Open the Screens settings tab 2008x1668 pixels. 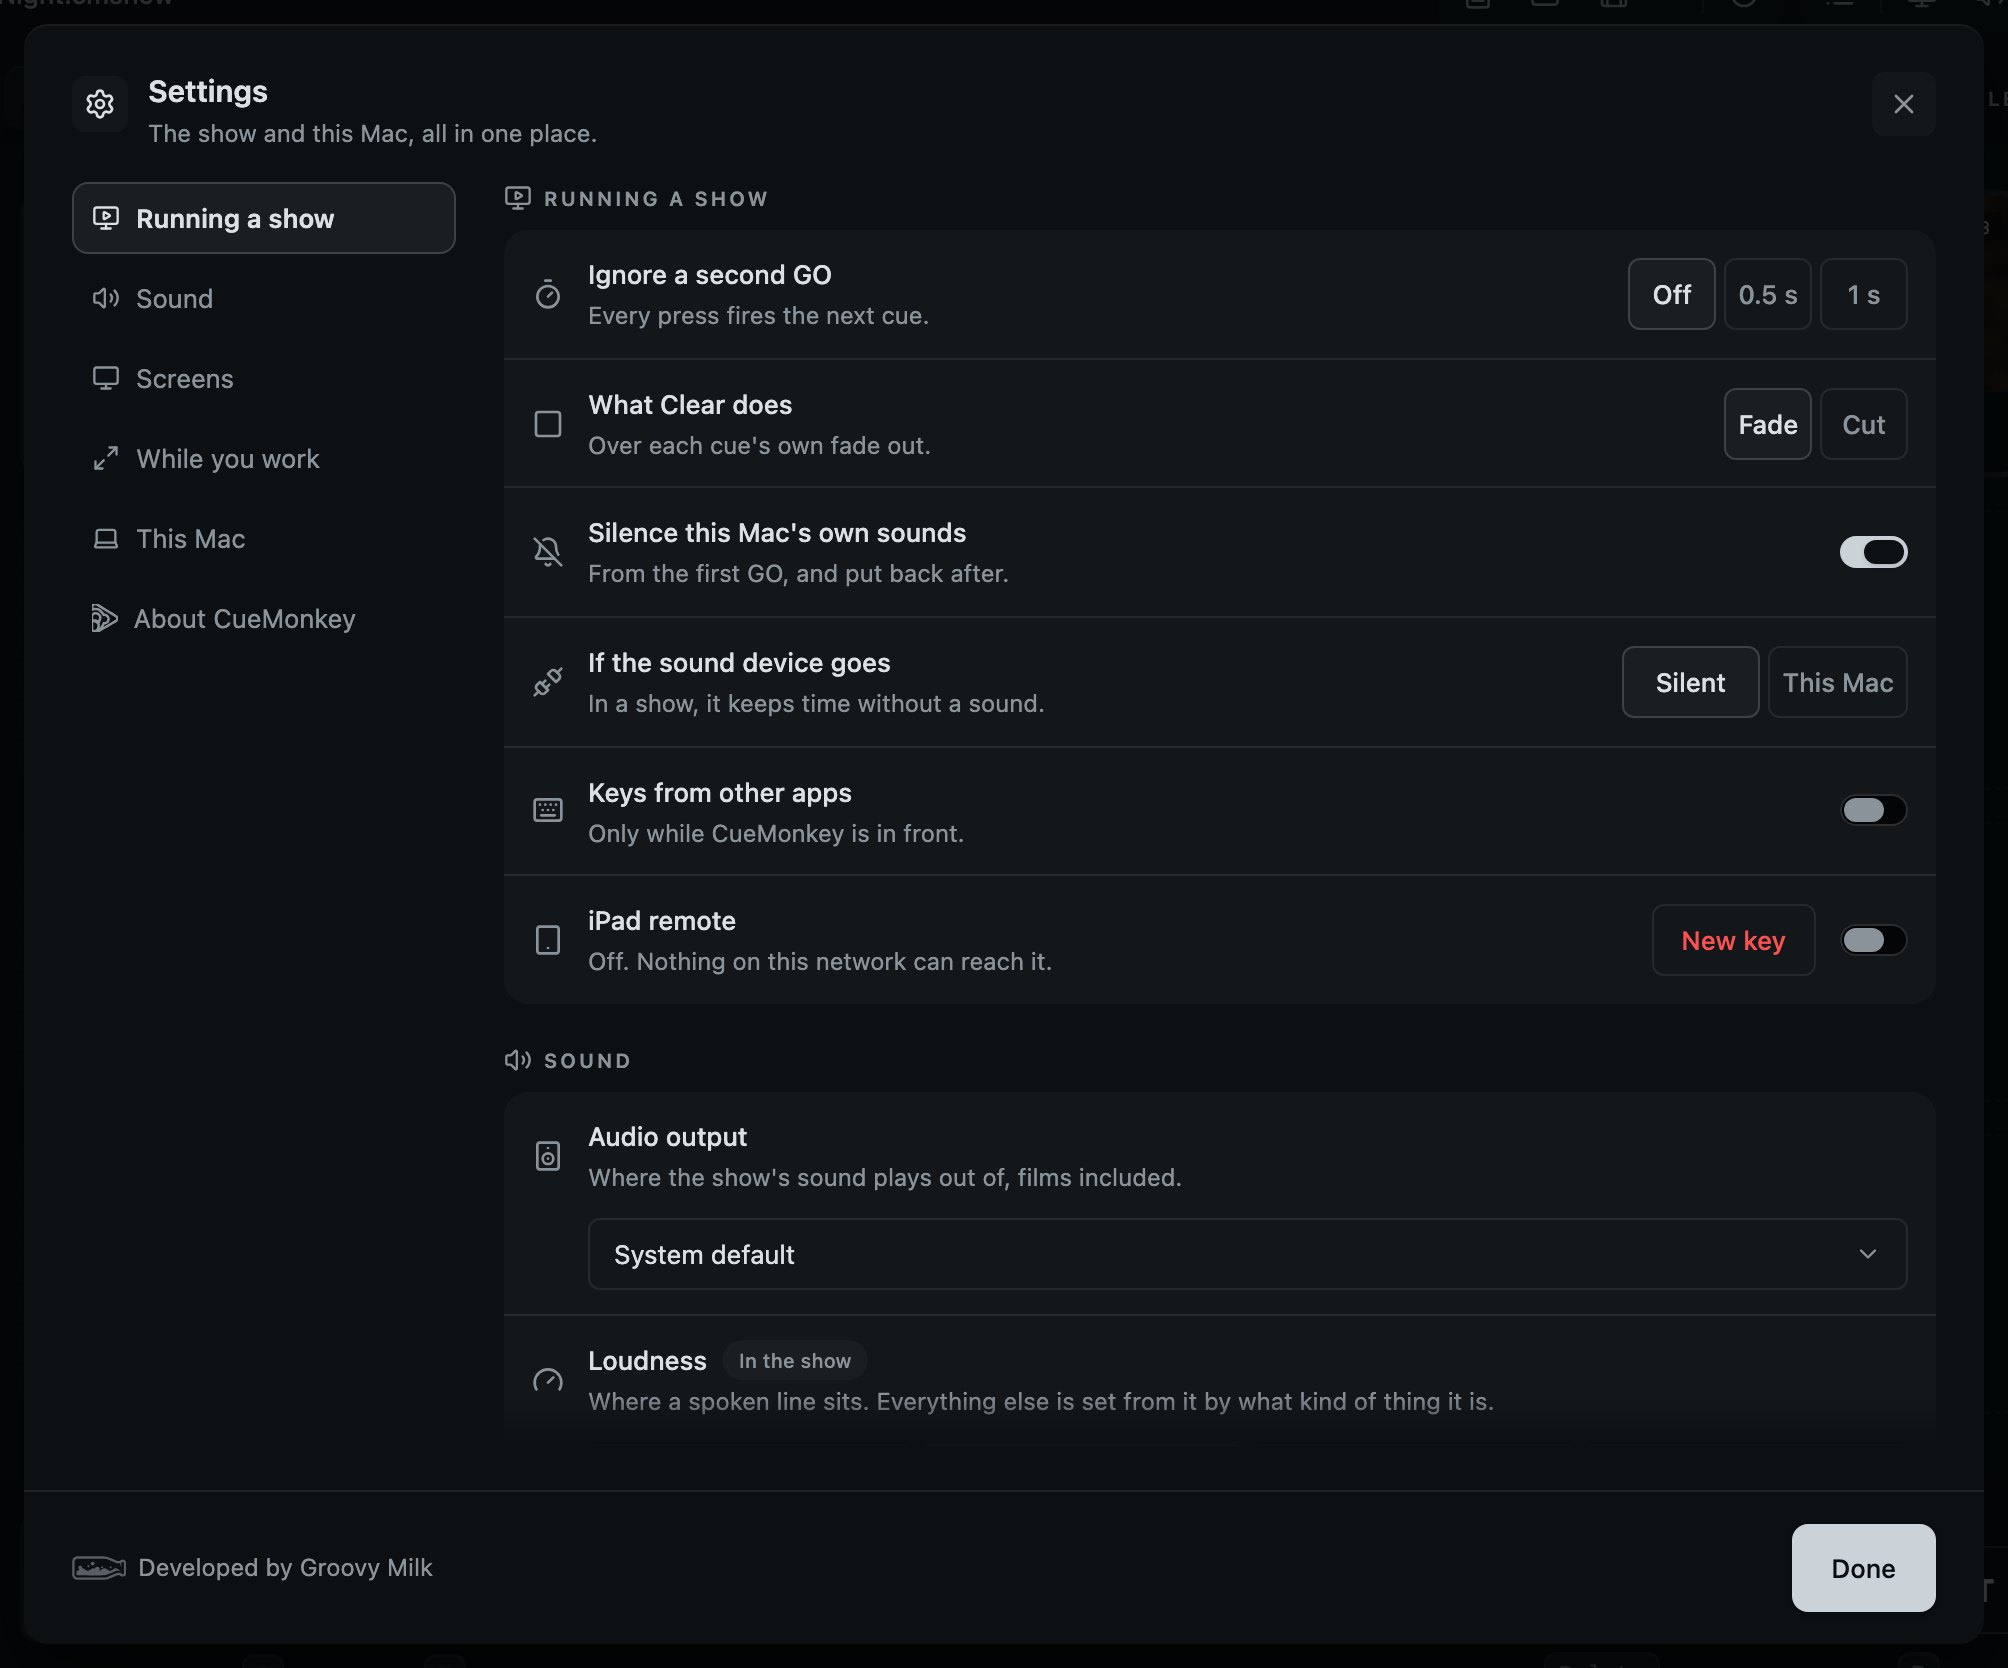(x=264, y=378)
